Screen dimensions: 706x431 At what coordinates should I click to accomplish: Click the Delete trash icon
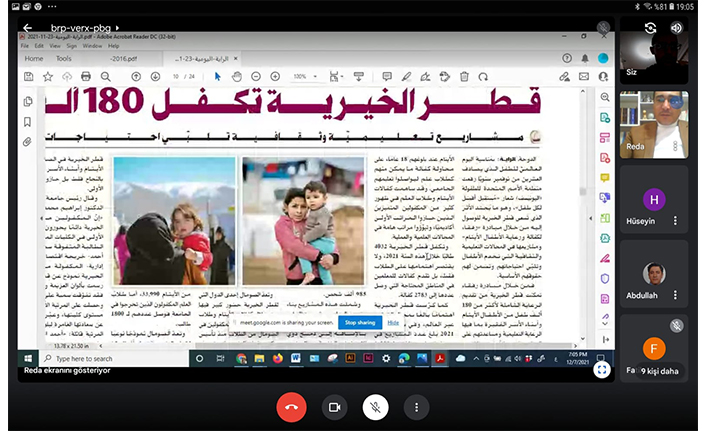coord(464,77)
